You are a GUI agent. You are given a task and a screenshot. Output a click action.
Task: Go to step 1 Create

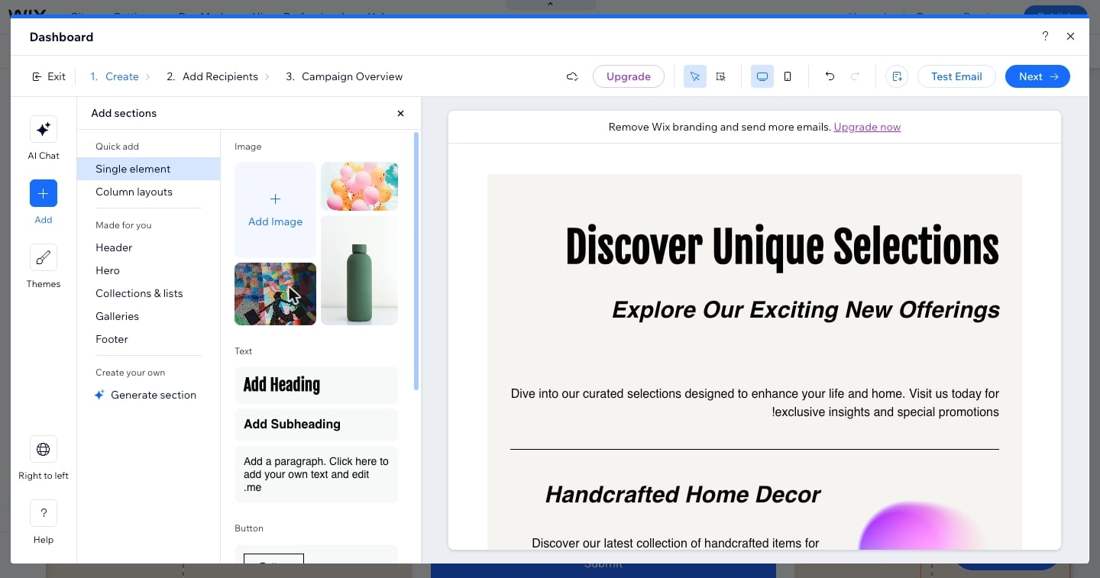click(x=114, y=76)
